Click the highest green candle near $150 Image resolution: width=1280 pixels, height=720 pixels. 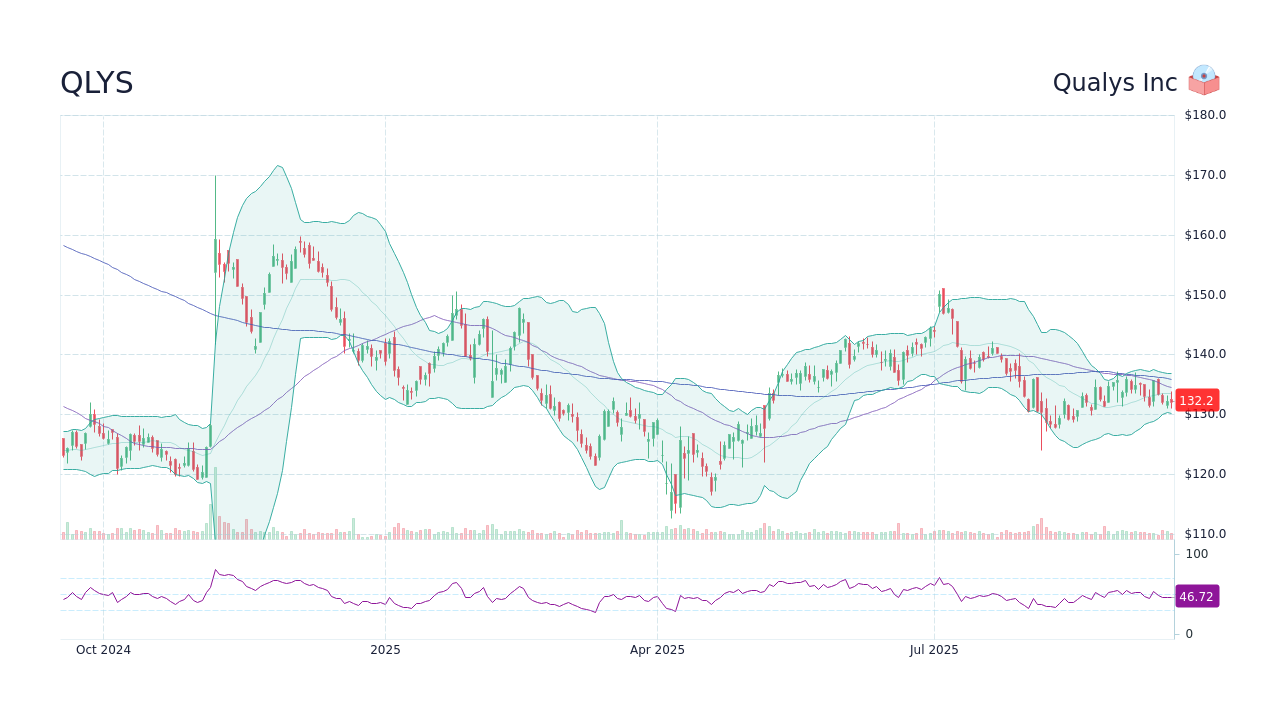[x=941, y=300]
